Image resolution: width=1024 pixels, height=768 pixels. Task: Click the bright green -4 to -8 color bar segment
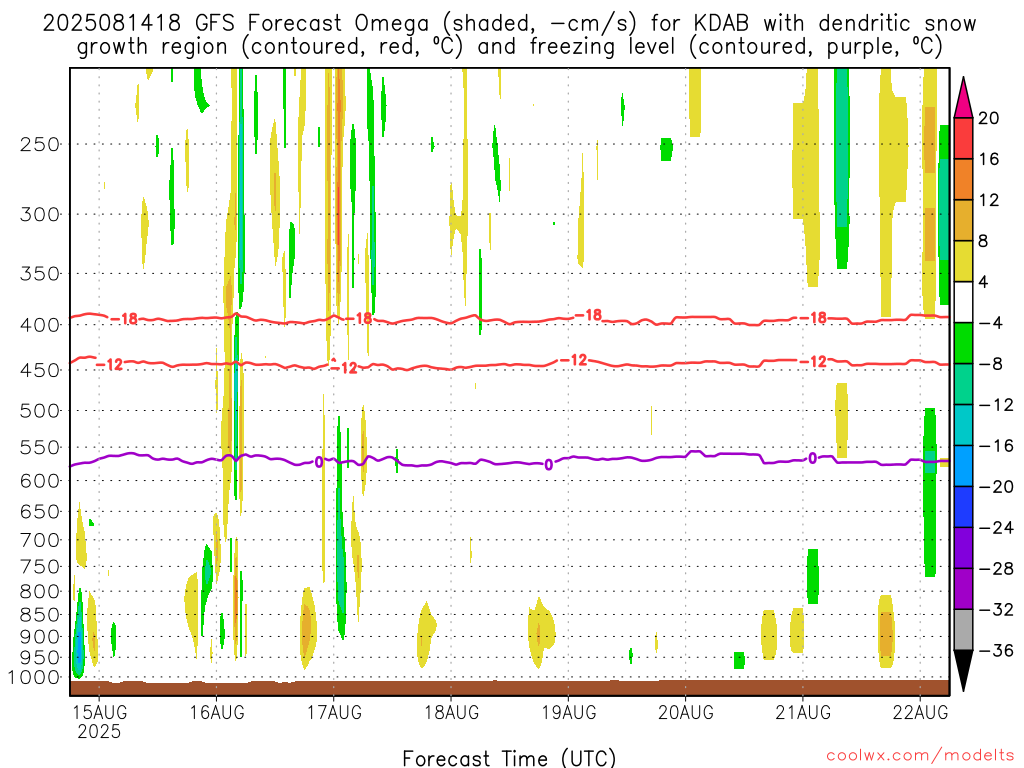963,344
